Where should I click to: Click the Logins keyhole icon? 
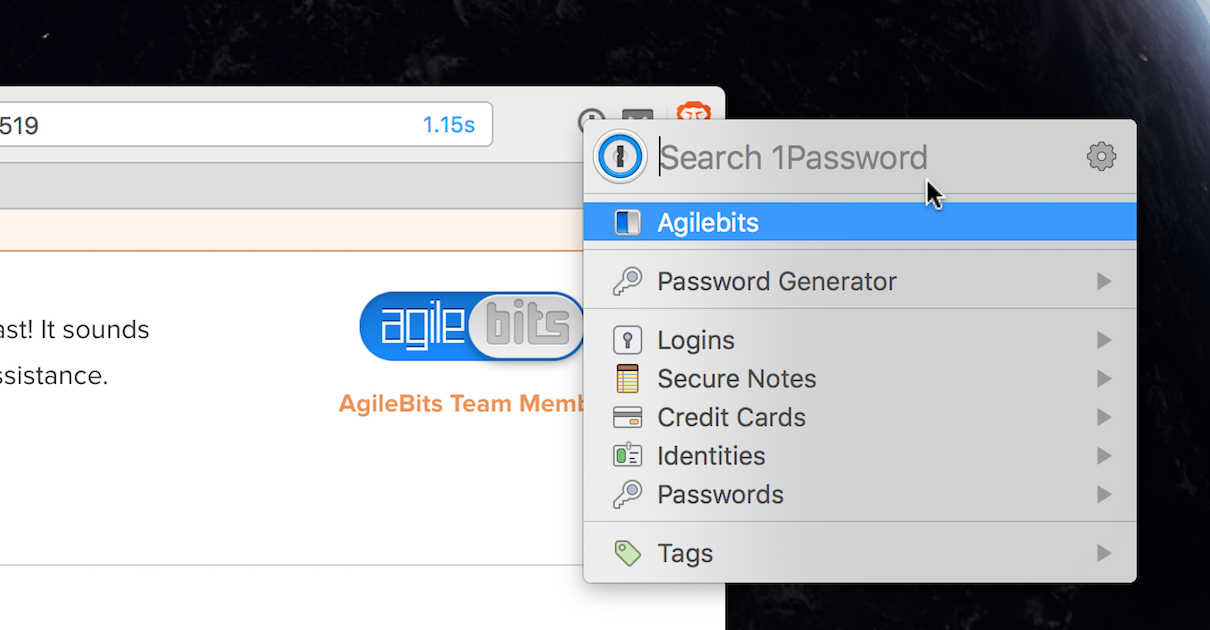coord(627,340)
